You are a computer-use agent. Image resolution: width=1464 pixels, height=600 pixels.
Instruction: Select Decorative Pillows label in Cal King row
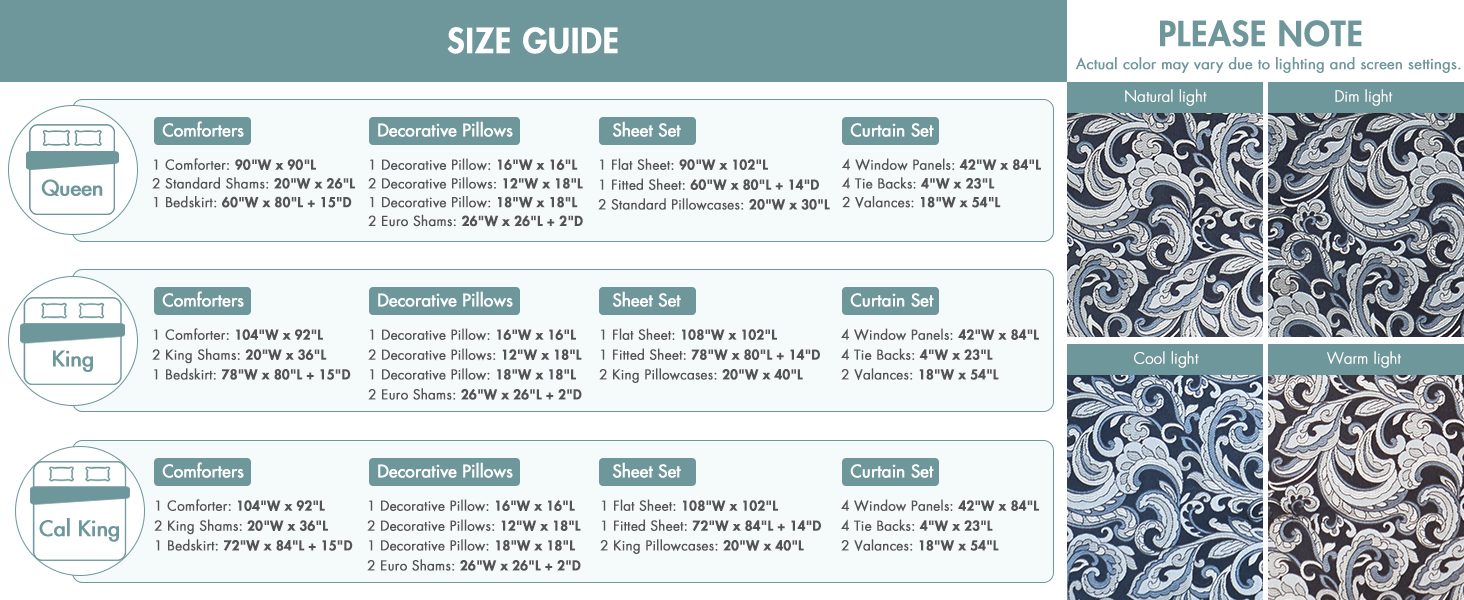coord(445,472)
